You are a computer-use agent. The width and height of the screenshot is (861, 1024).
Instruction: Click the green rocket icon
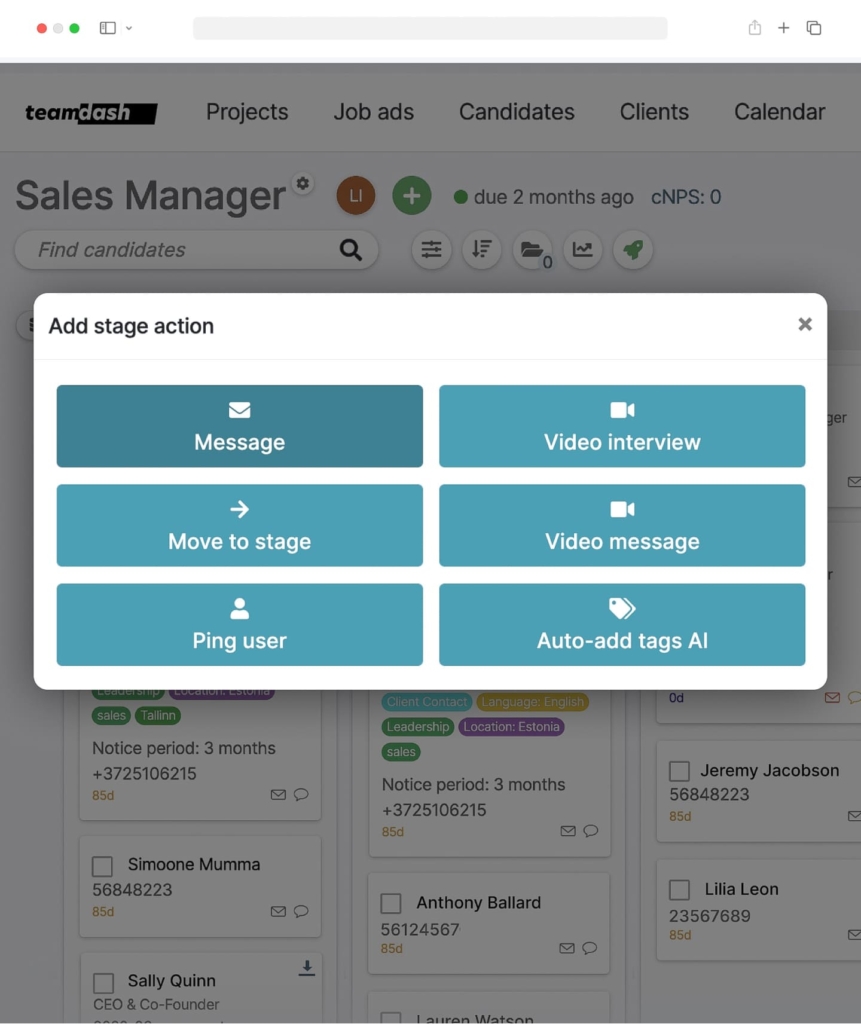(633, 249)
